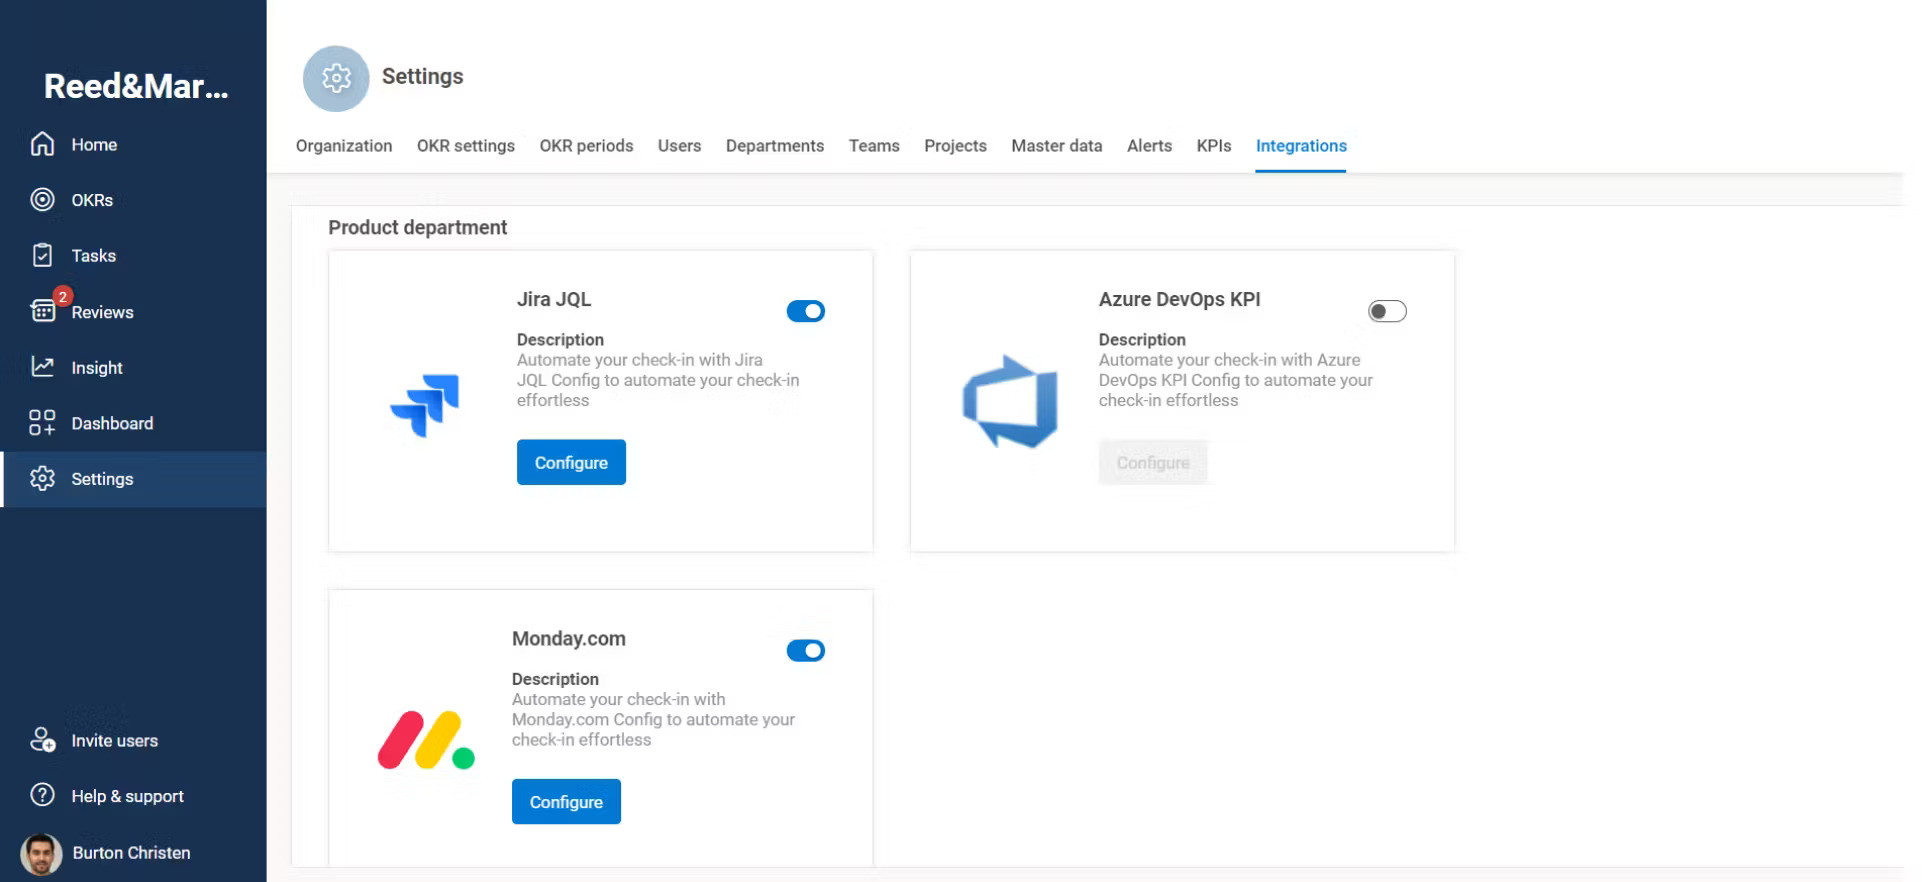The image size is (1922, 882).
Task: Click the Jira logo icon
Action: tap(425, 405)
